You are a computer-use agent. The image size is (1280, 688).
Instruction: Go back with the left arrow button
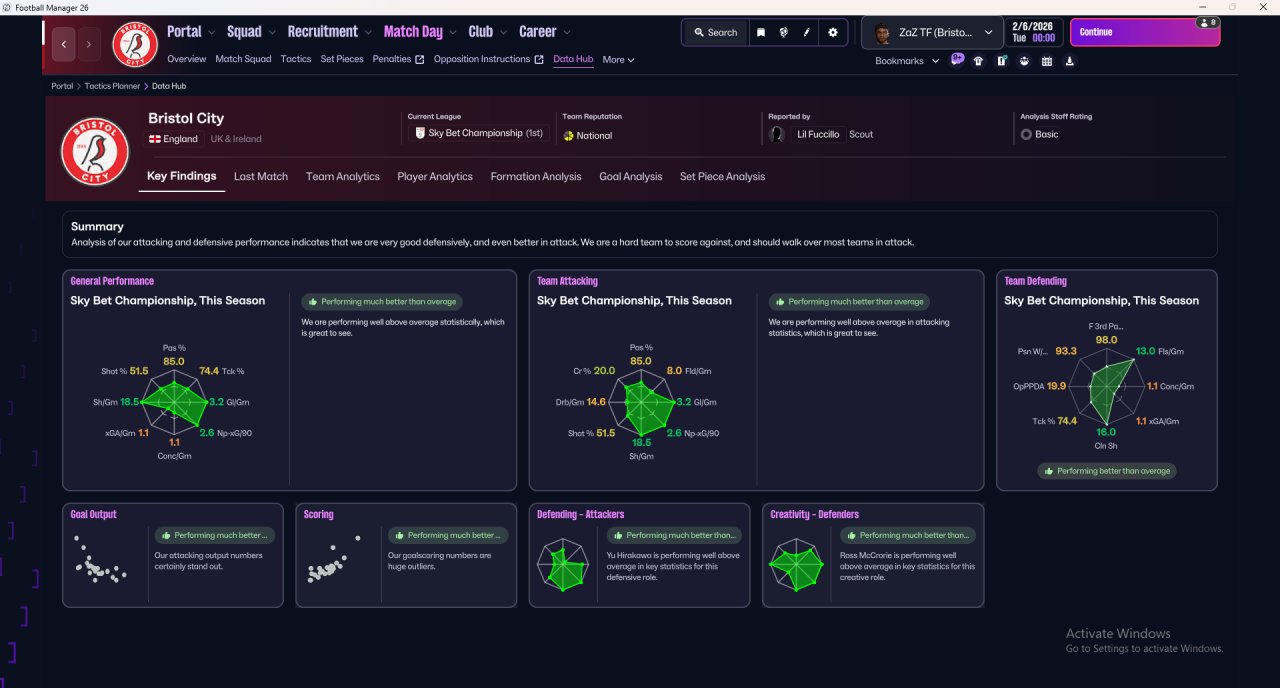pyautogui.click(x=64, y=44)
